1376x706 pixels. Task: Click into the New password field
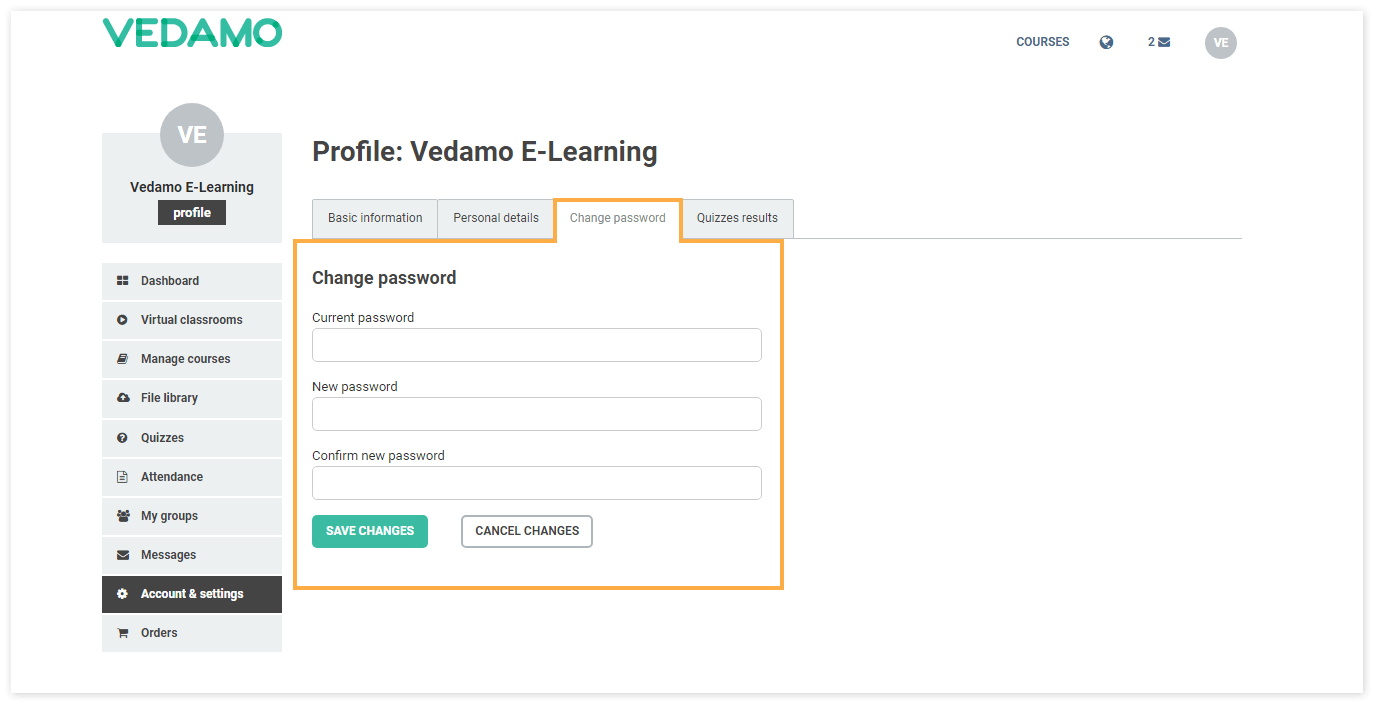tap(536, 414)
